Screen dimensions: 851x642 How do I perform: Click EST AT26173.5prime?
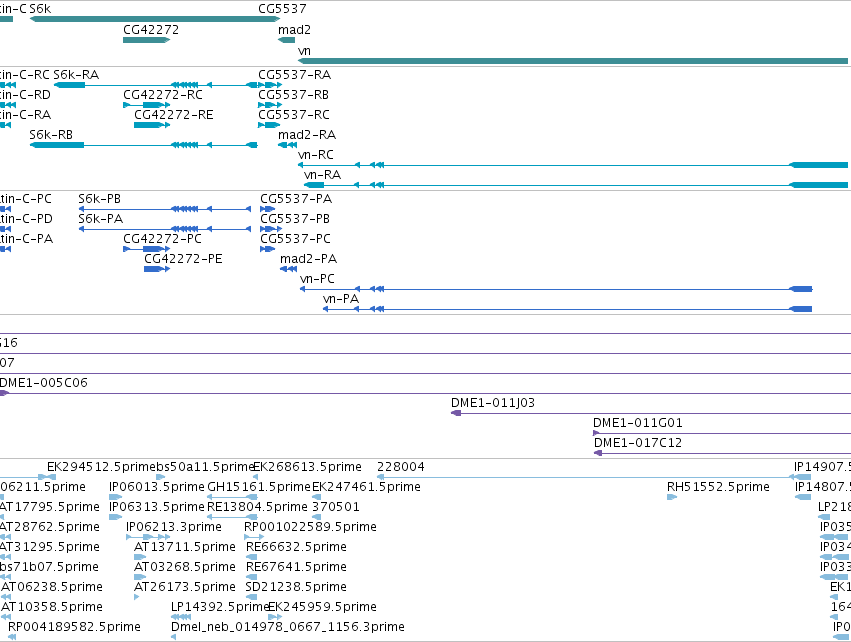pyautogui.click(x=137, y=597)
